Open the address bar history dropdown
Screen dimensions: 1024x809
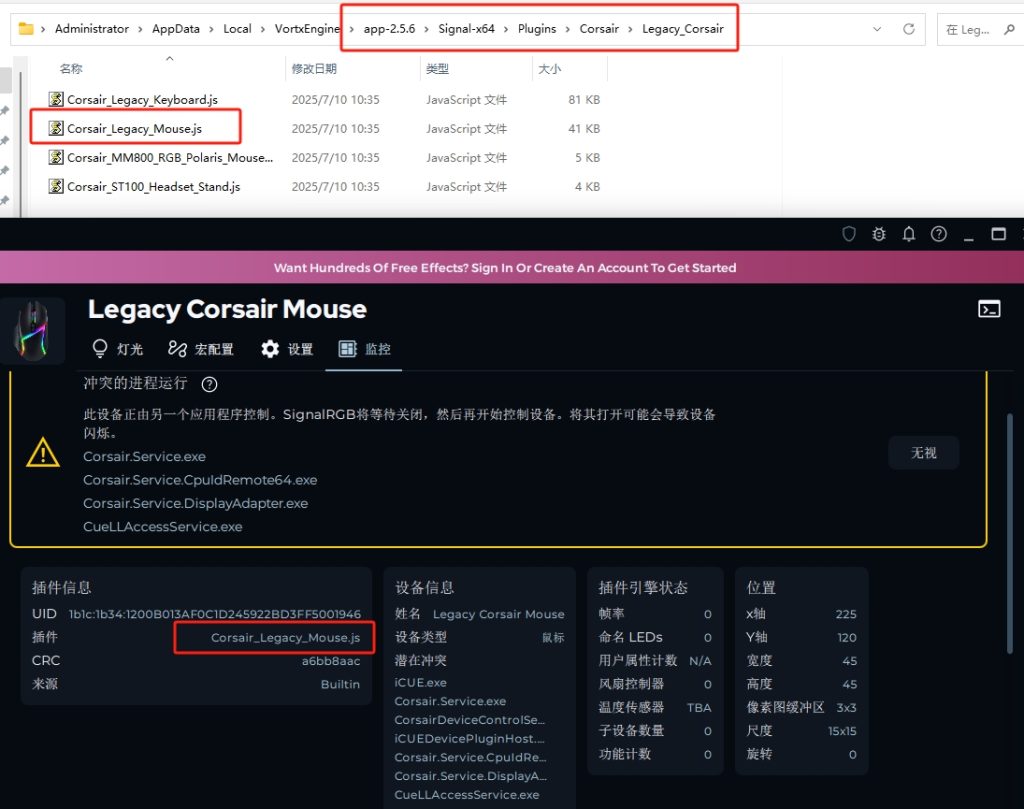[x=877, y=29]
